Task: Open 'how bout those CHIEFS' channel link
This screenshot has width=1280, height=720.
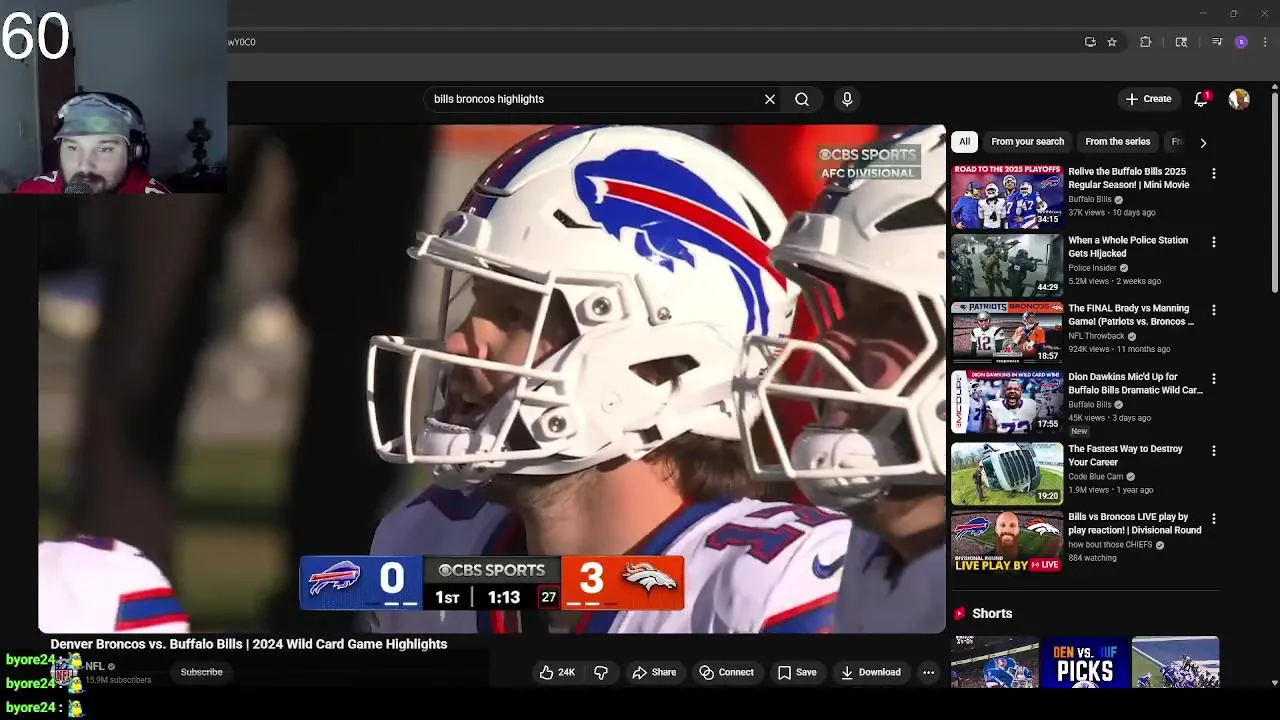Action: click(1110, 545)
